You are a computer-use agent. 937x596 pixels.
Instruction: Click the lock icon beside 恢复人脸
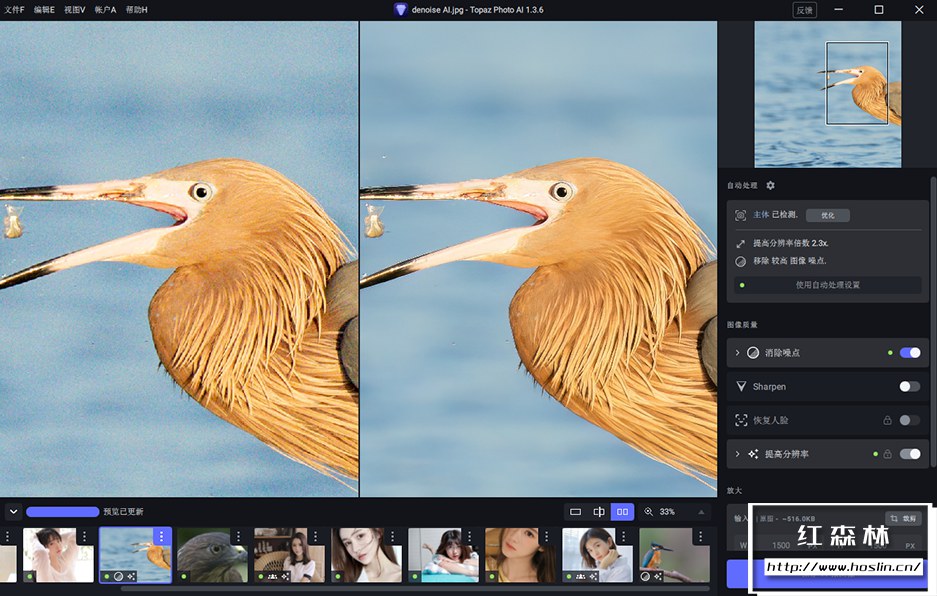click(887, 420)
